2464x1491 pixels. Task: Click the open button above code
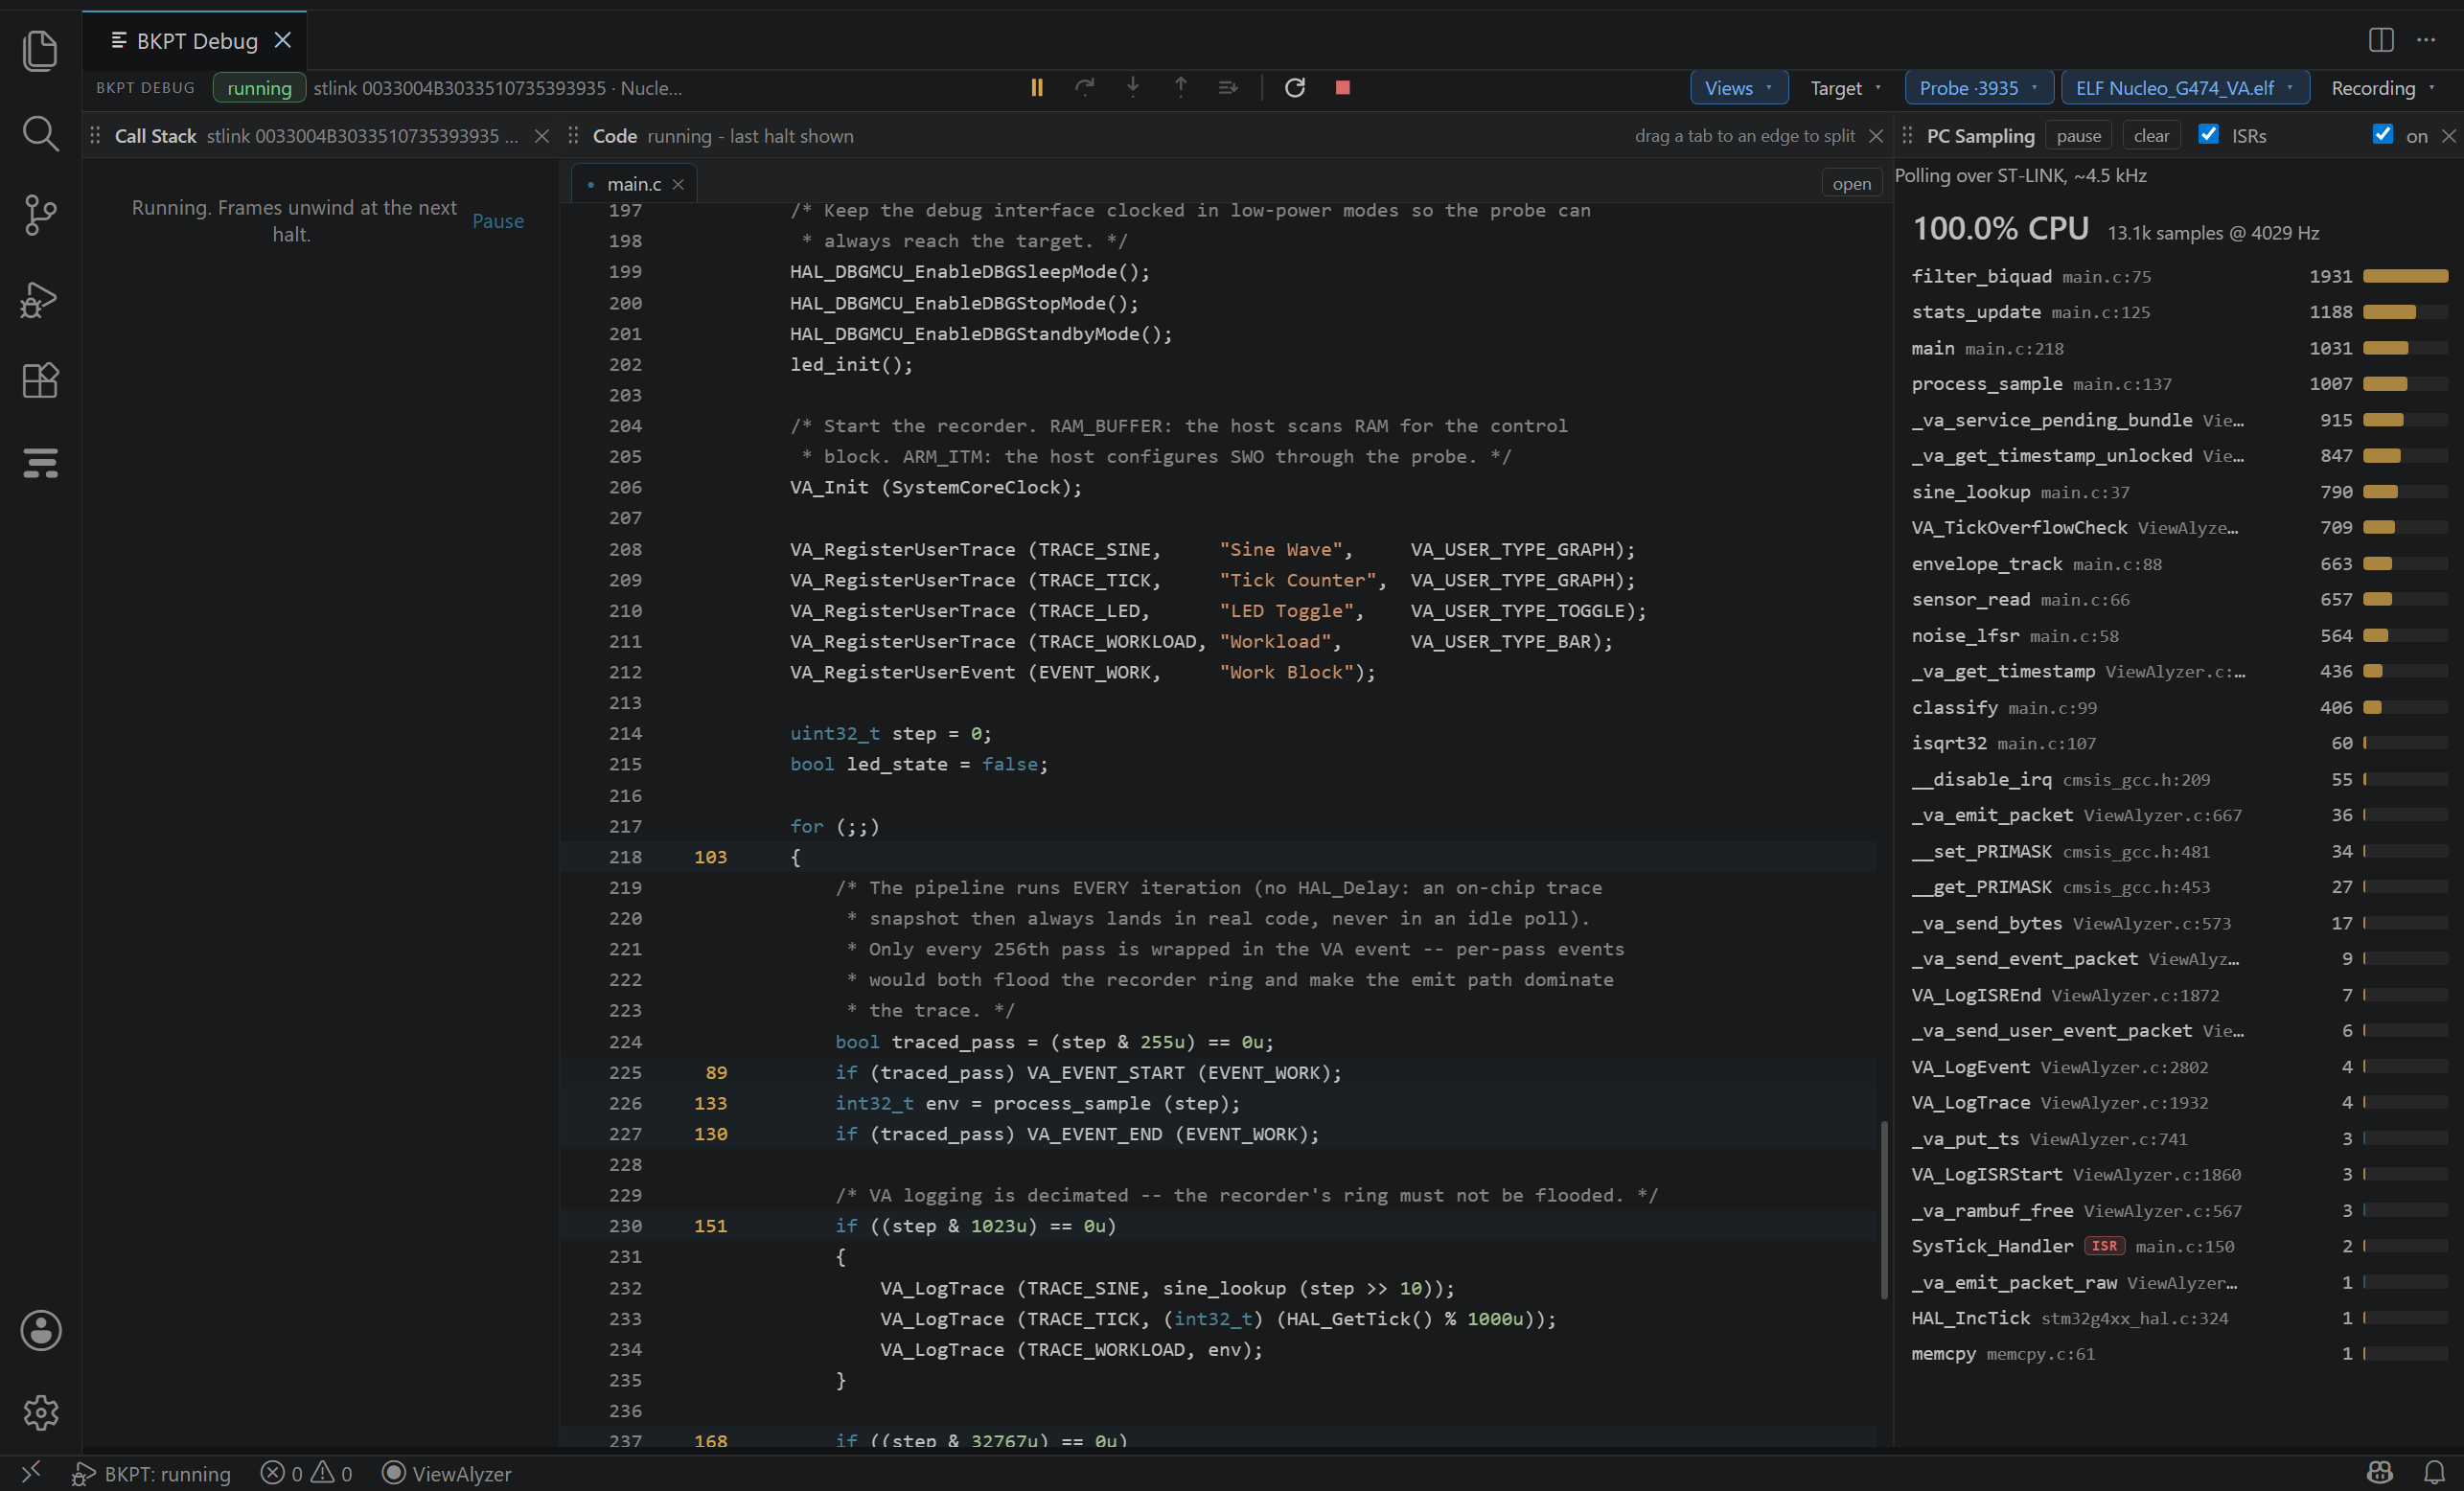click(x=1852, y=184)
